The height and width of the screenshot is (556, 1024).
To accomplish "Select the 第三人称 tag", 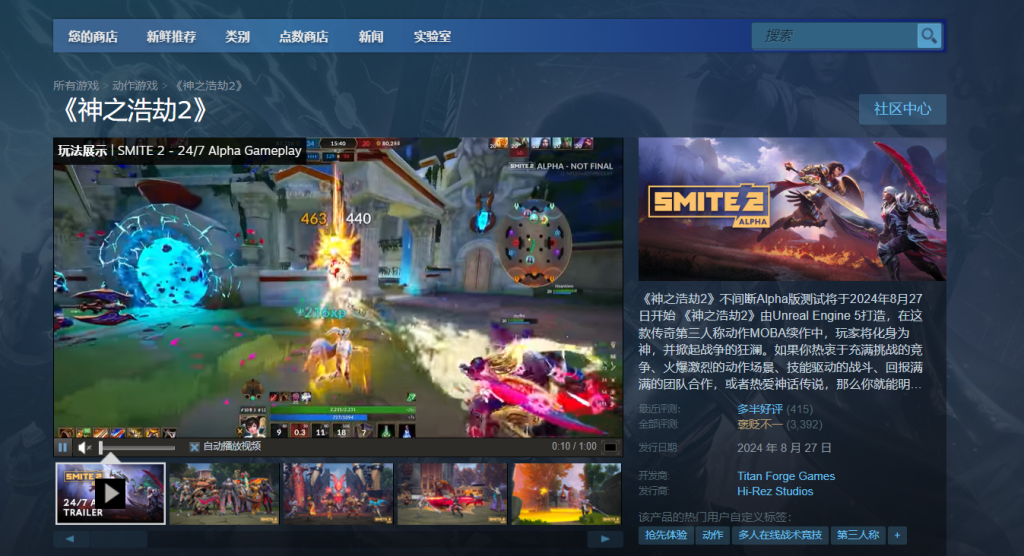I will point(858,535).
